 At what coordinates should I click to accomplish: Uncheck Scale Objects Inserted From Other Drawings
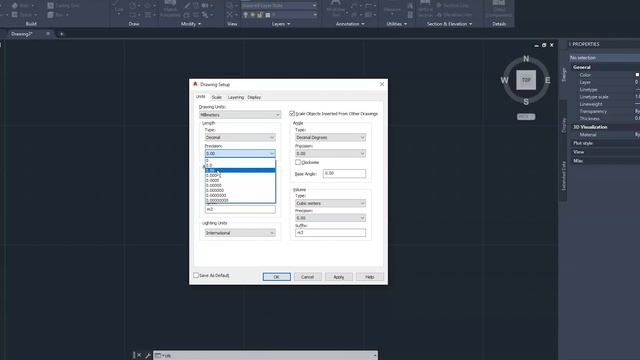pyautogui.click(x=292, y=113)
